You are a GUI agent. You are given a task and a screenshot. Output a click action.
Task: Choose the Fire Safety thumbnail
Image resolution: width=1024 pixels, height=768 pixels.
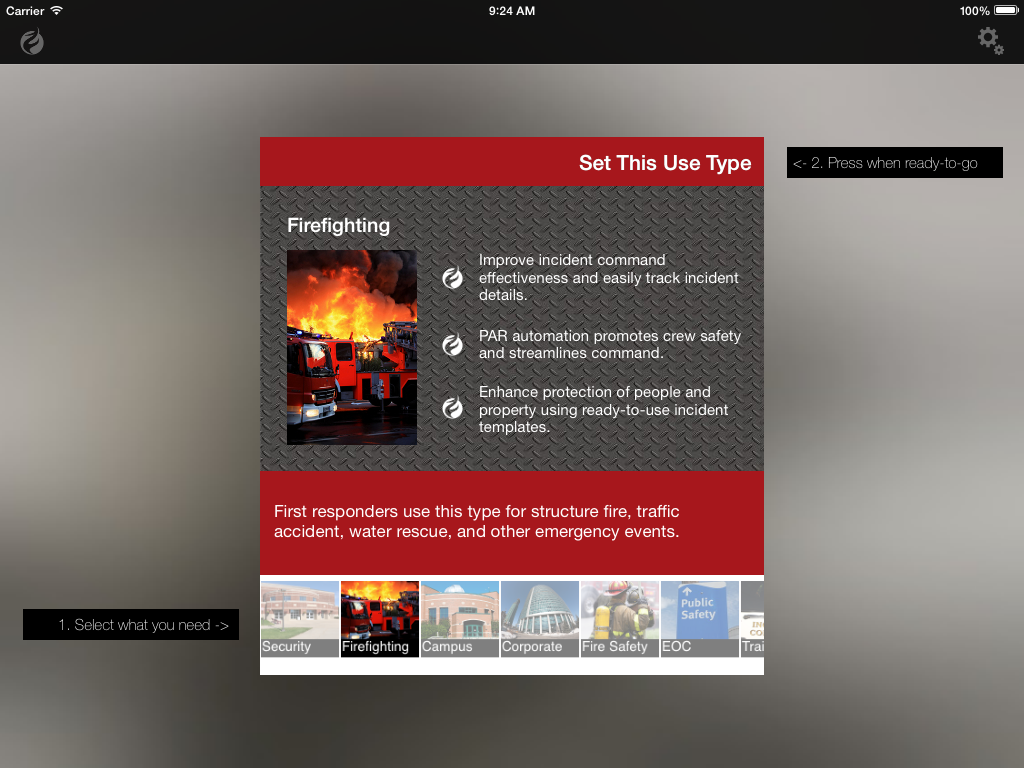[x=619, y=618]
